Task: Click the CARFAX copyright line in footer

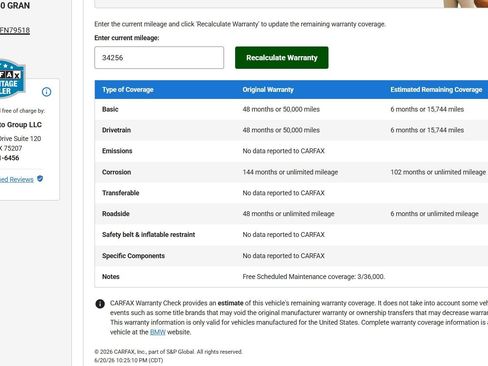Action: pos(168,352)
